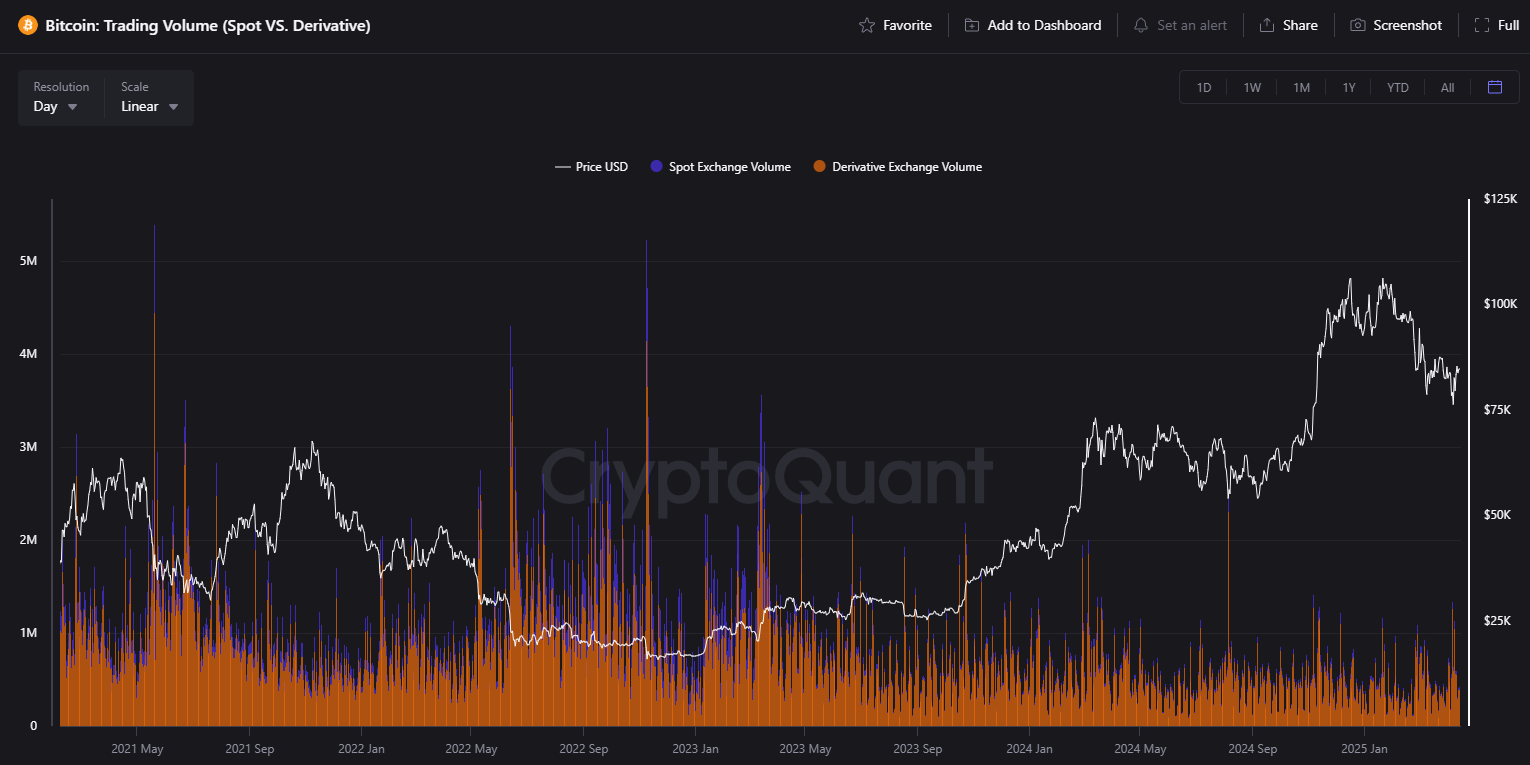
Task: Take a chart Screenshot via camera icon
Action: pyautogui.click(x=1358, y=25)
